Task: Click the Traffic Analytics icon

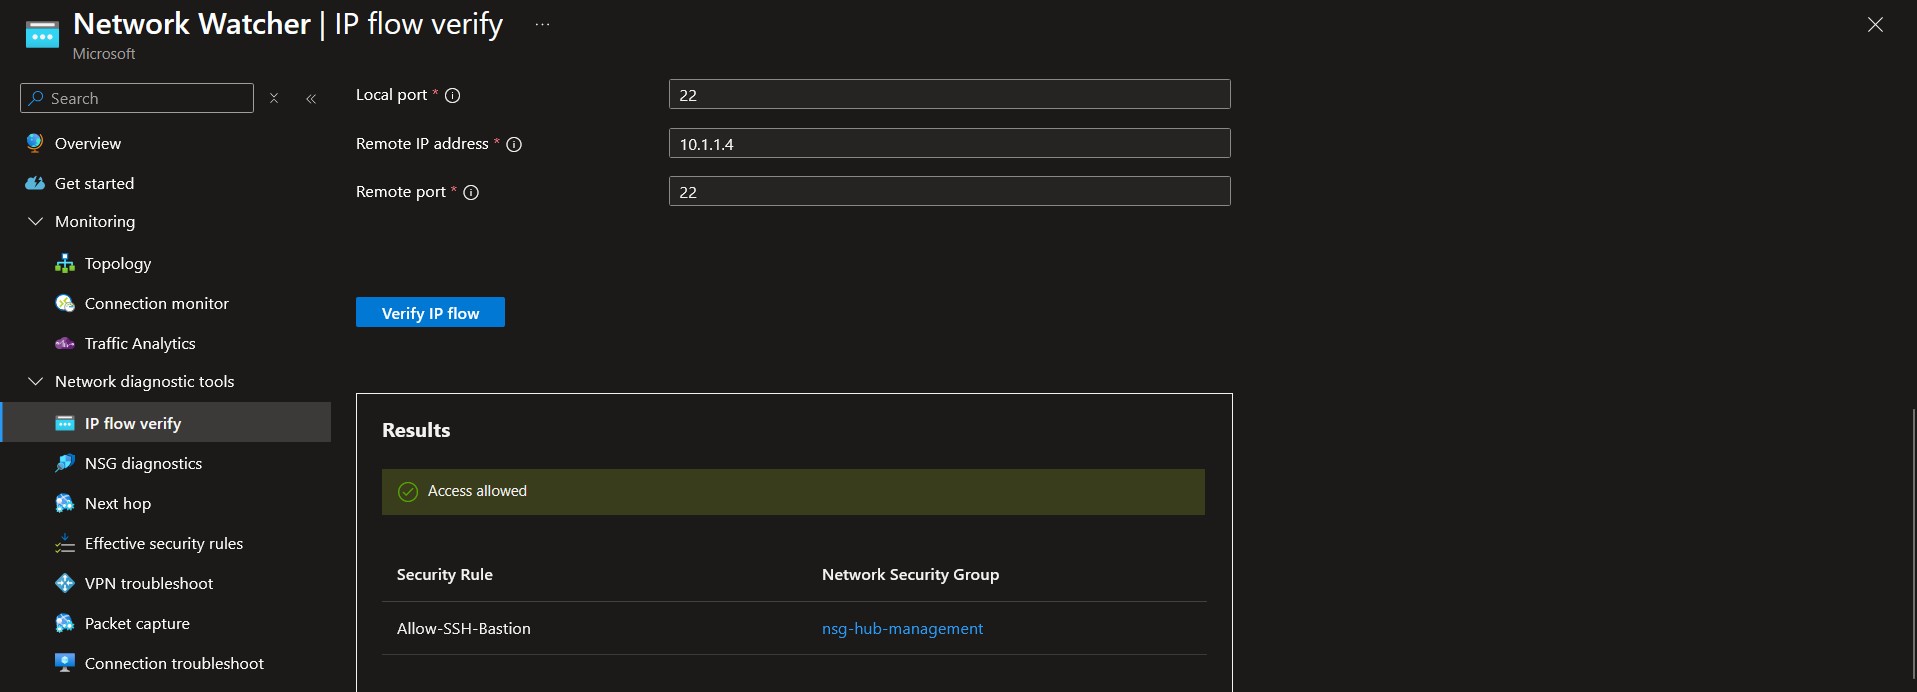Action: click(x=65, y=343)
